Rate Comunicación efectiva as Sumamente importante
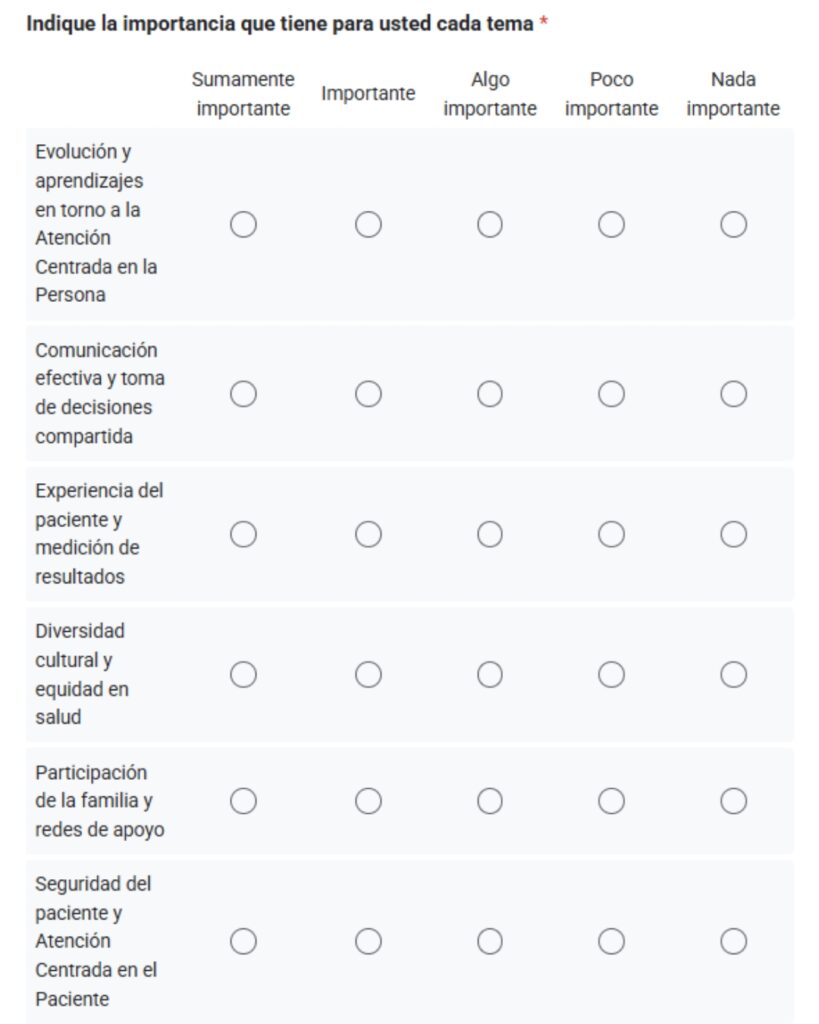Image resolution: width=819 pixels, height=1024 pixels. 243,394
